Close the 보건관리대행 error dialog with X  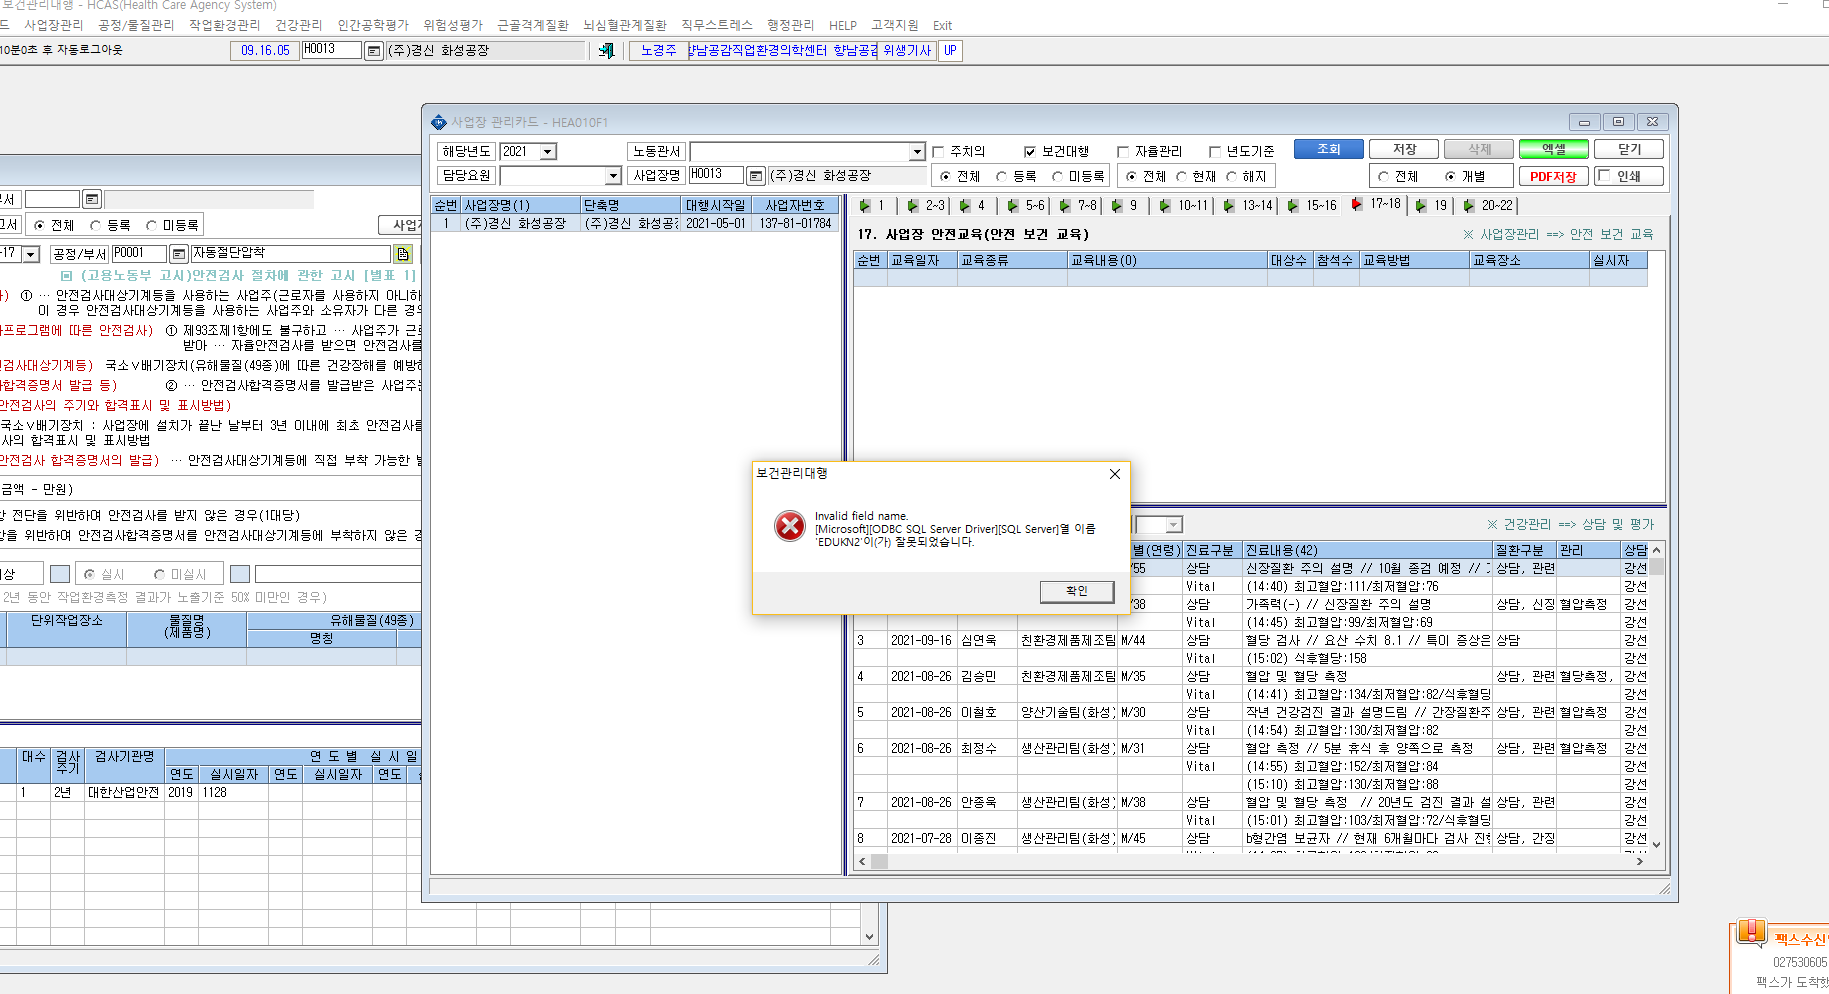tap(1115, 474)
